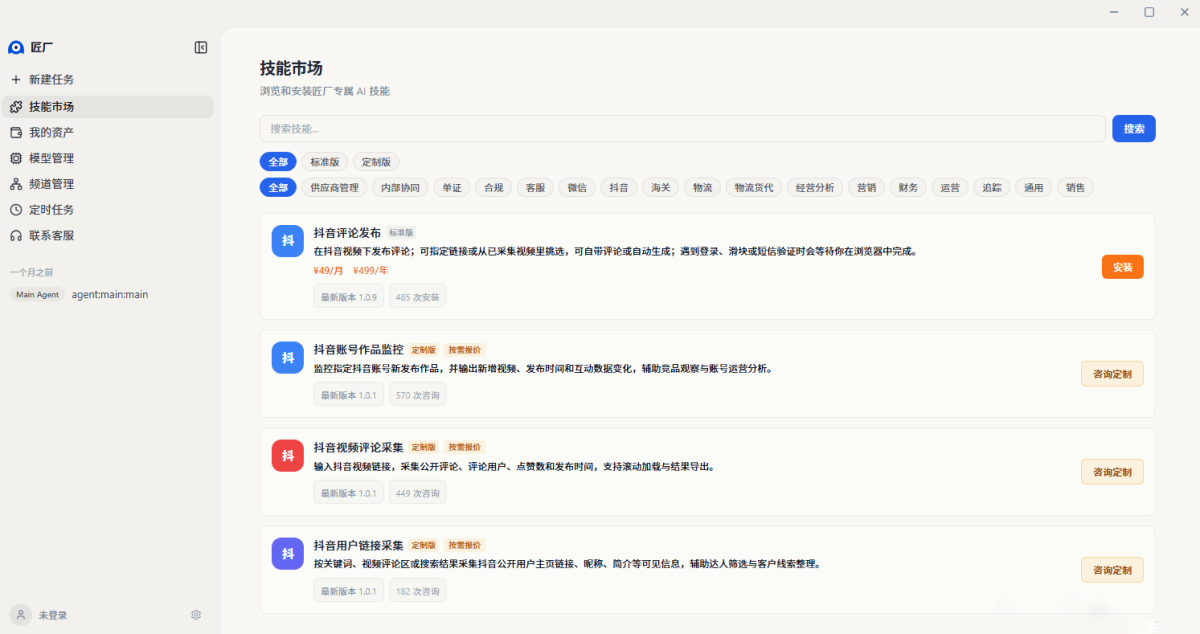Filter skills by 追踪 category
The height and width of the screenshot is (634, 1200).
(x=991, y=187)
